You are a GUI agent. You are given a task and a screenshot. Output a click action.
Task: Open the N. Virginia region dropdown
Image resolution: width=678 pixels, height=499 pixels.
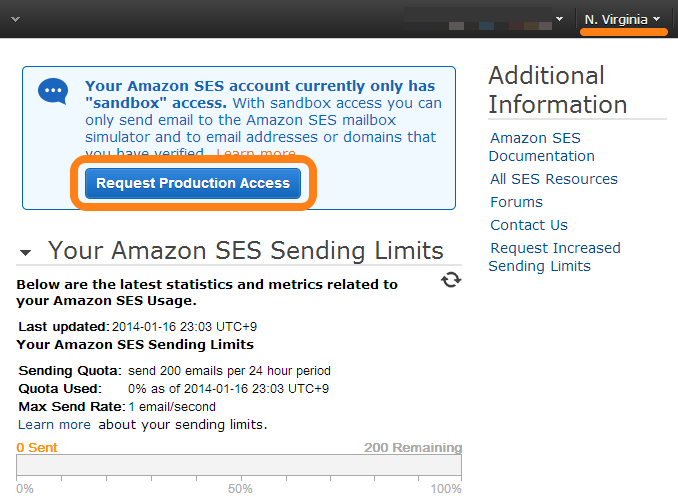622,19
